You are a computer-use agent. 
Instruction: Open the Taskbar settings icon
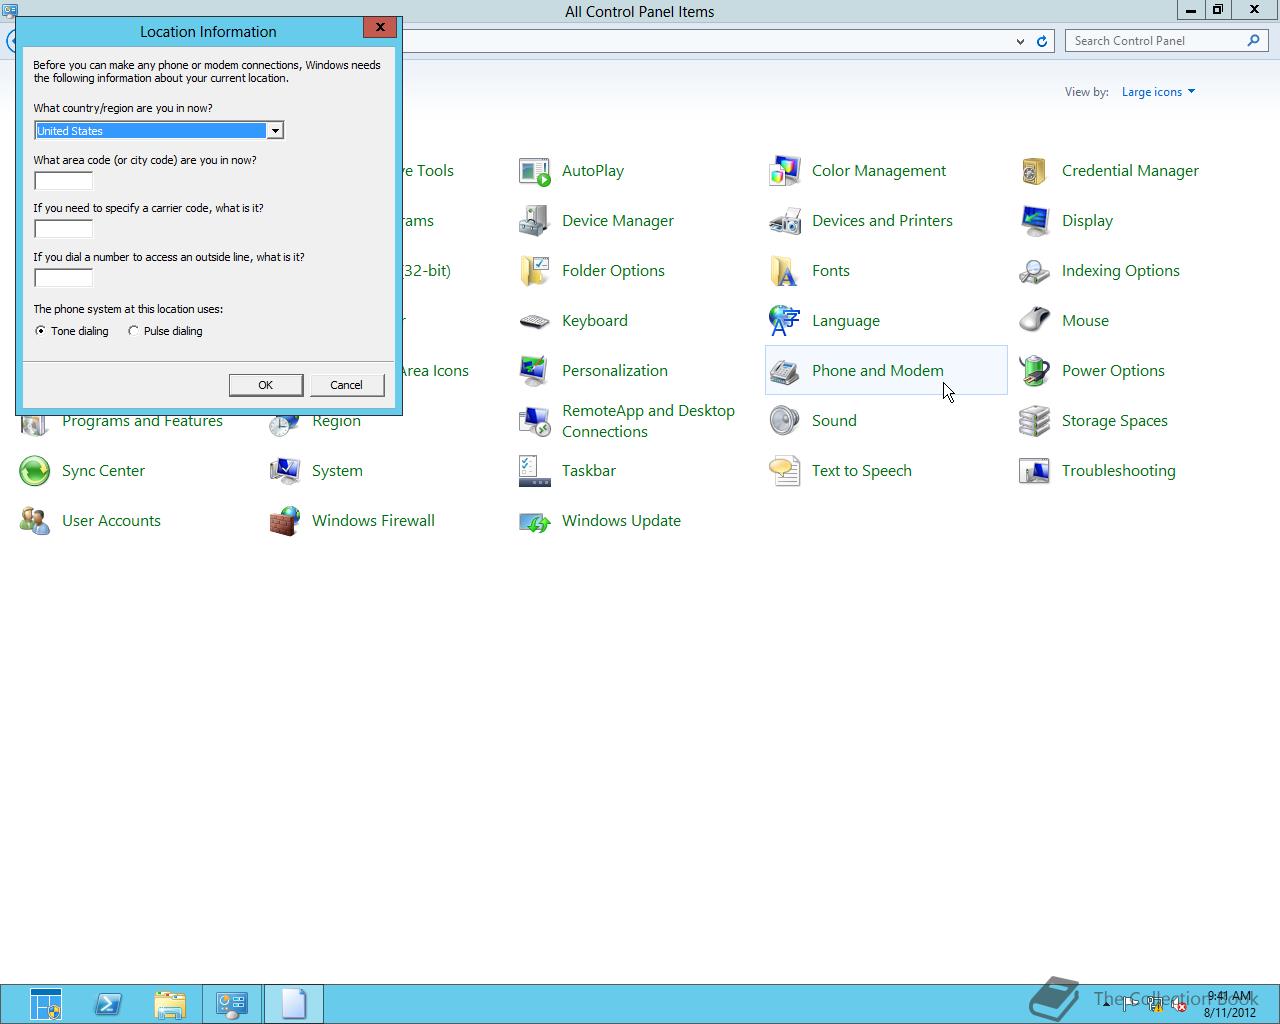coord(535,471)
